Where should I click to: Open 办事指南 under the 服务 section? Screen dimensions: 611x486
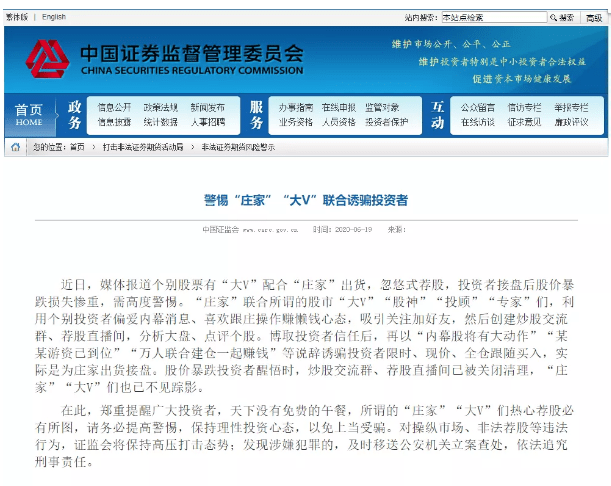295,107
